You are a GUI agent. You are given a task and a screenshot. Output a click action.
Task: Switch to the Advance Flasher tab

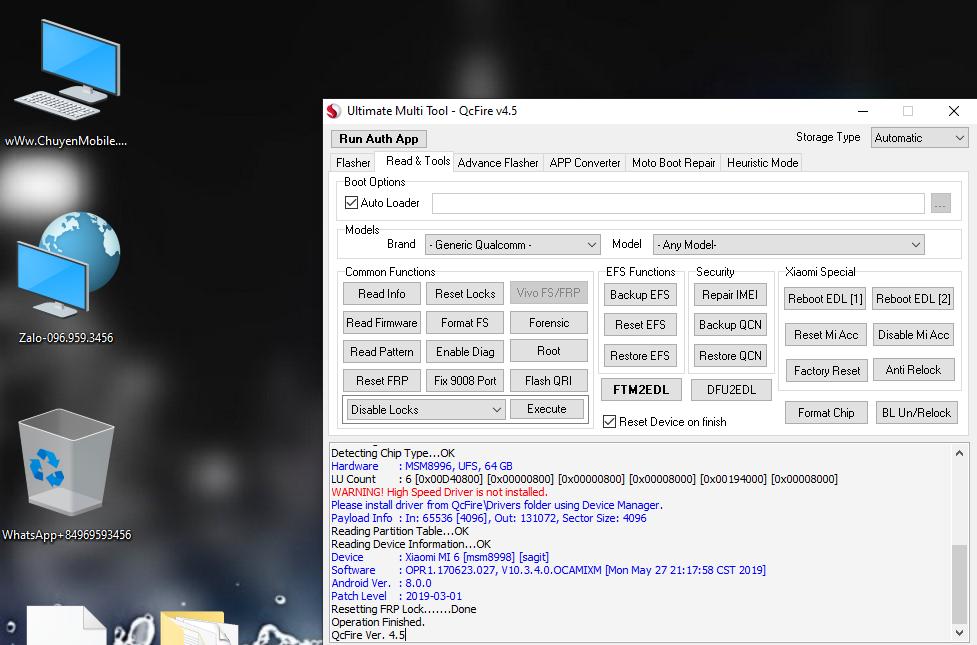(498, 163)
